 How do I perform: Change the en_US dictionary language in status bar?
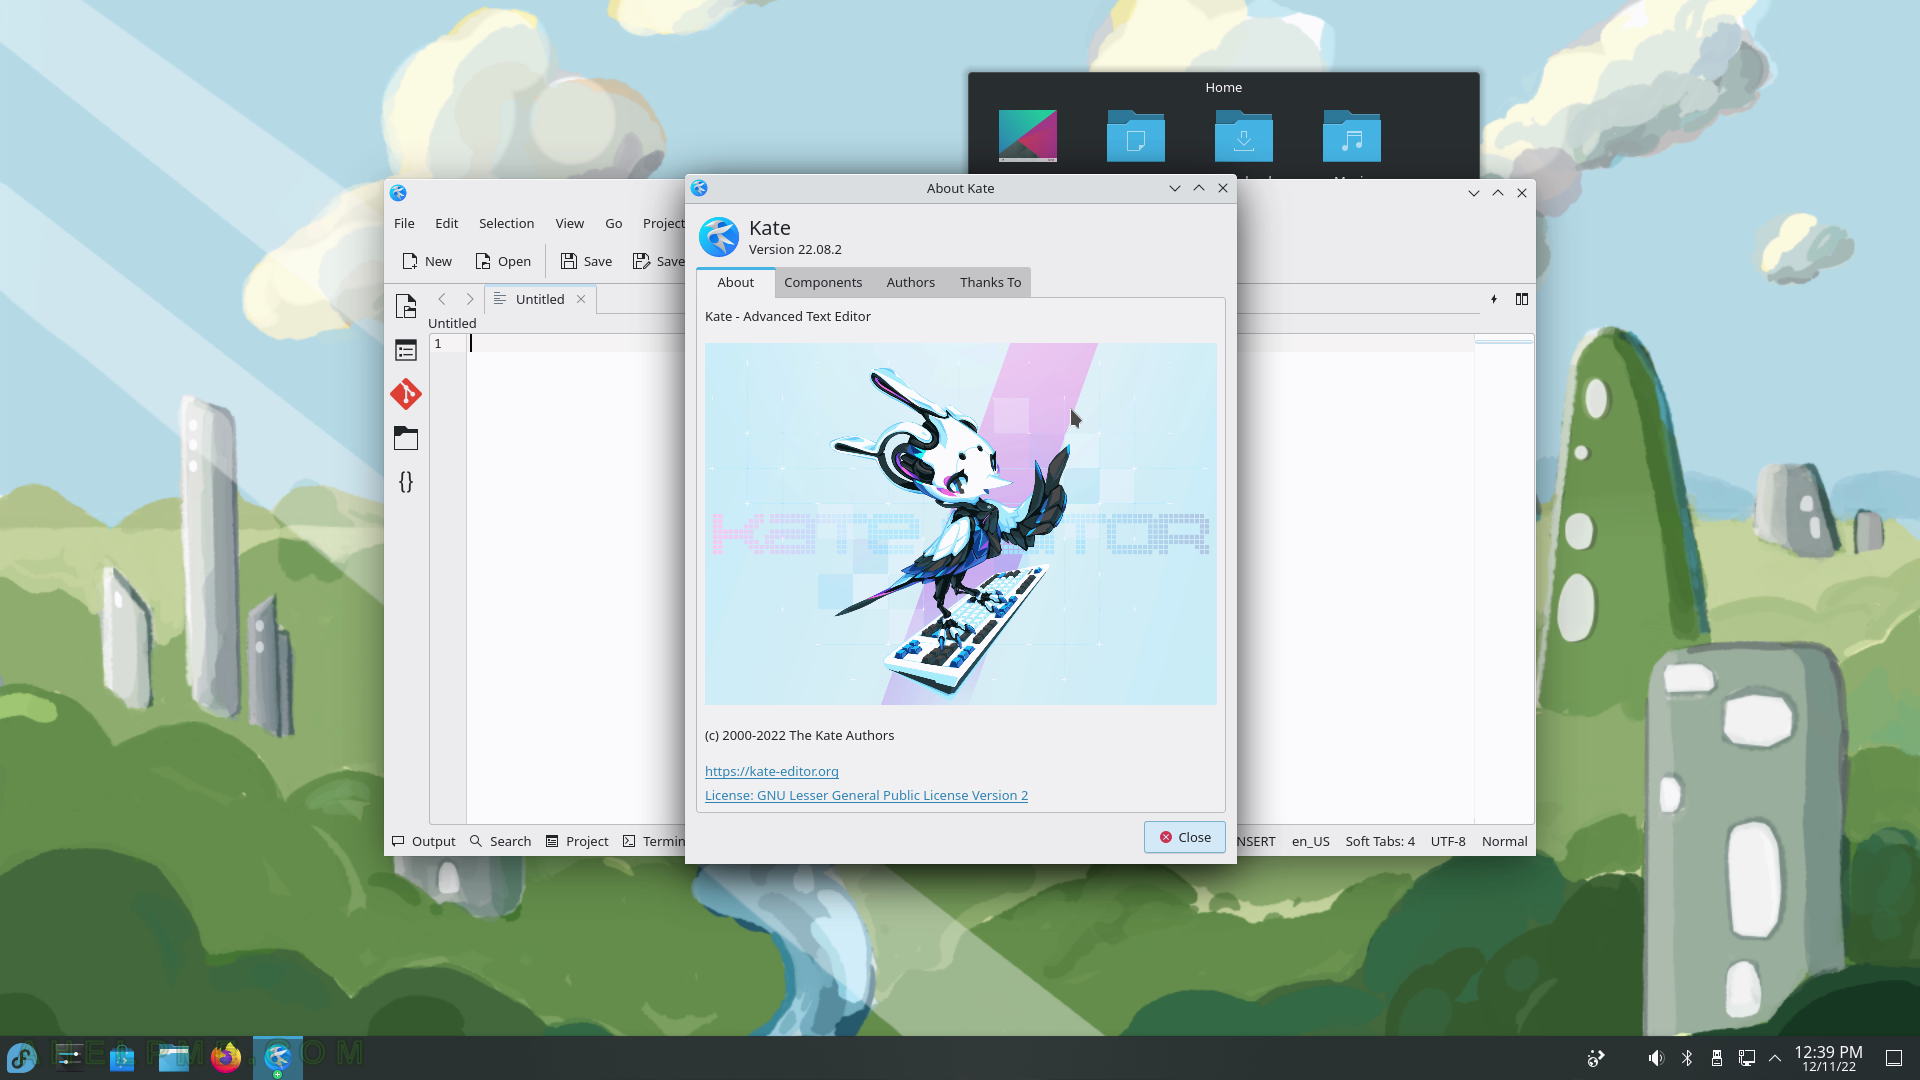(x=1310, y=841)
